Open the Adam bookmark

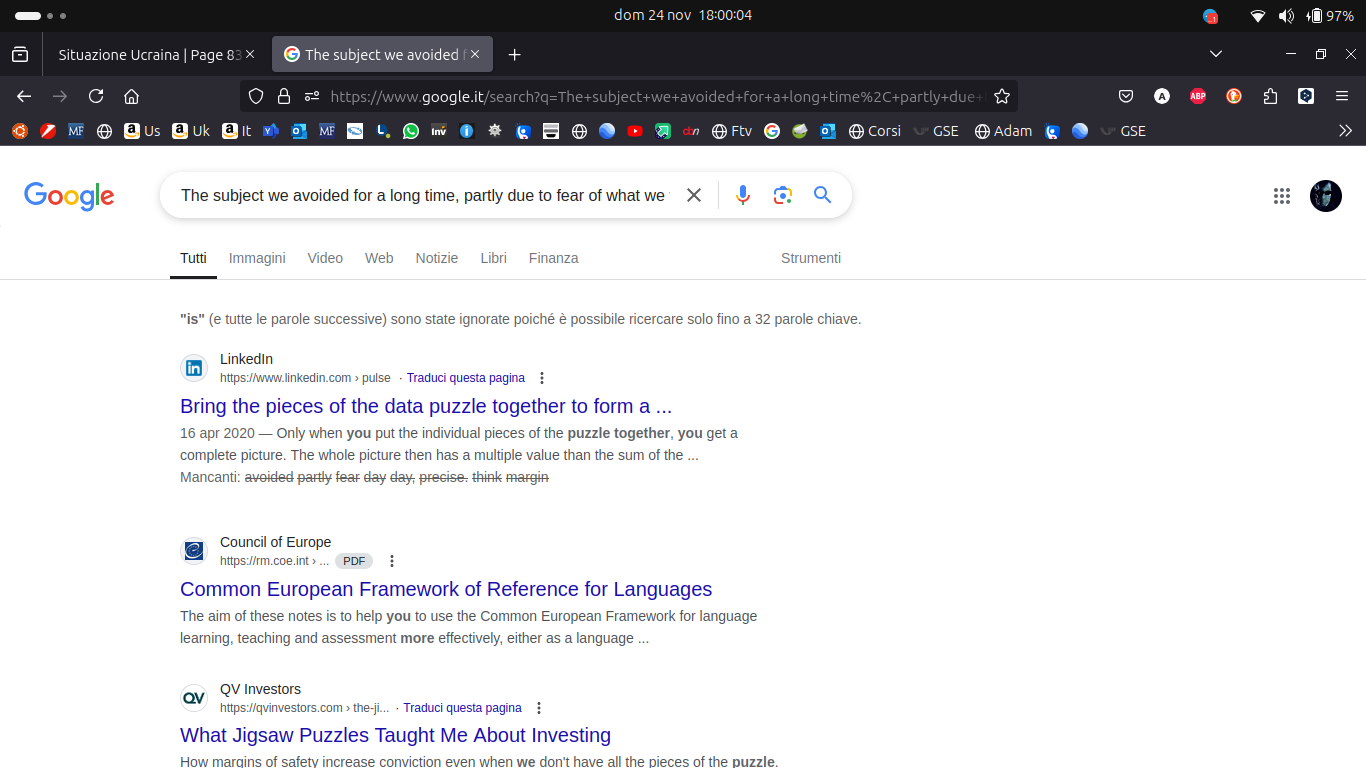click(x=1003, y=131)
